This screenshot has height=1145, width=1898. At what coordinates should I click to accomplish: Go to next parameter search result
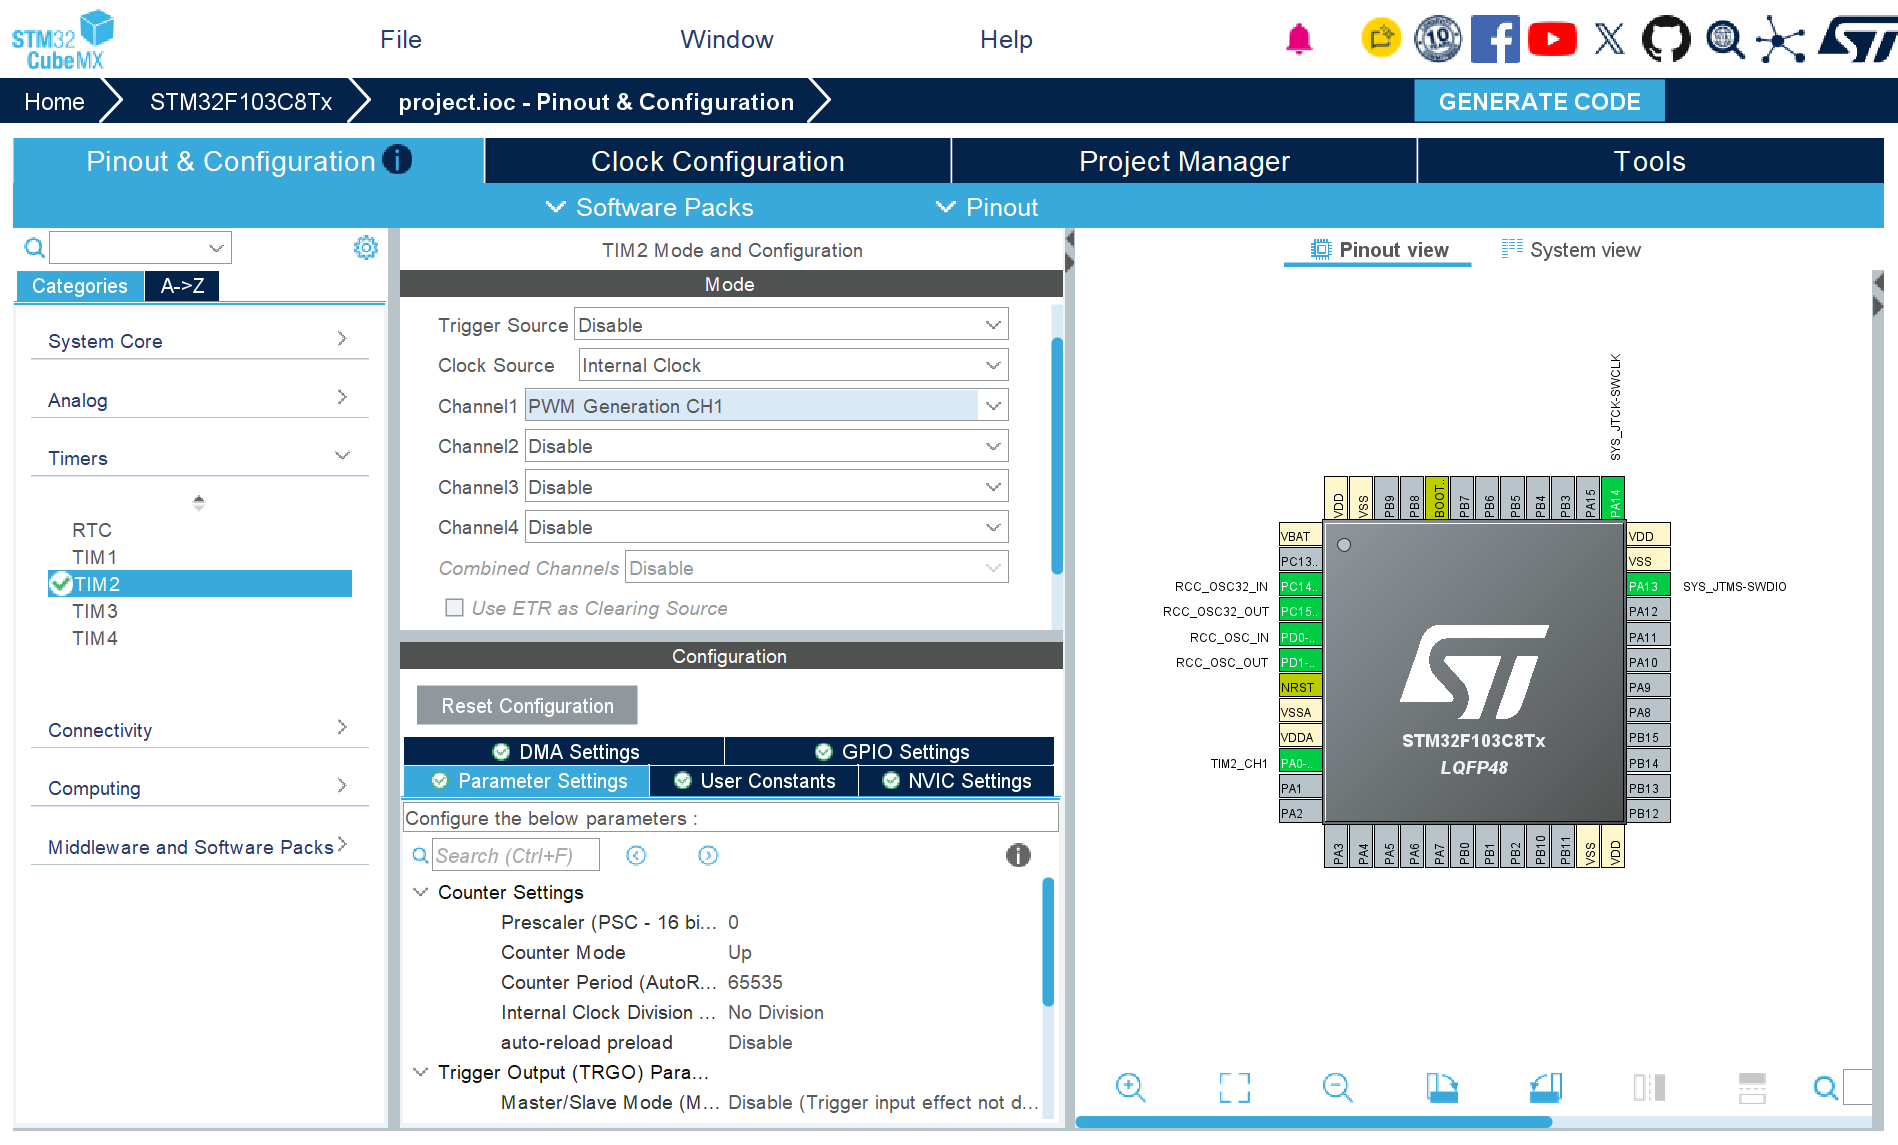[x=708, y=855]
